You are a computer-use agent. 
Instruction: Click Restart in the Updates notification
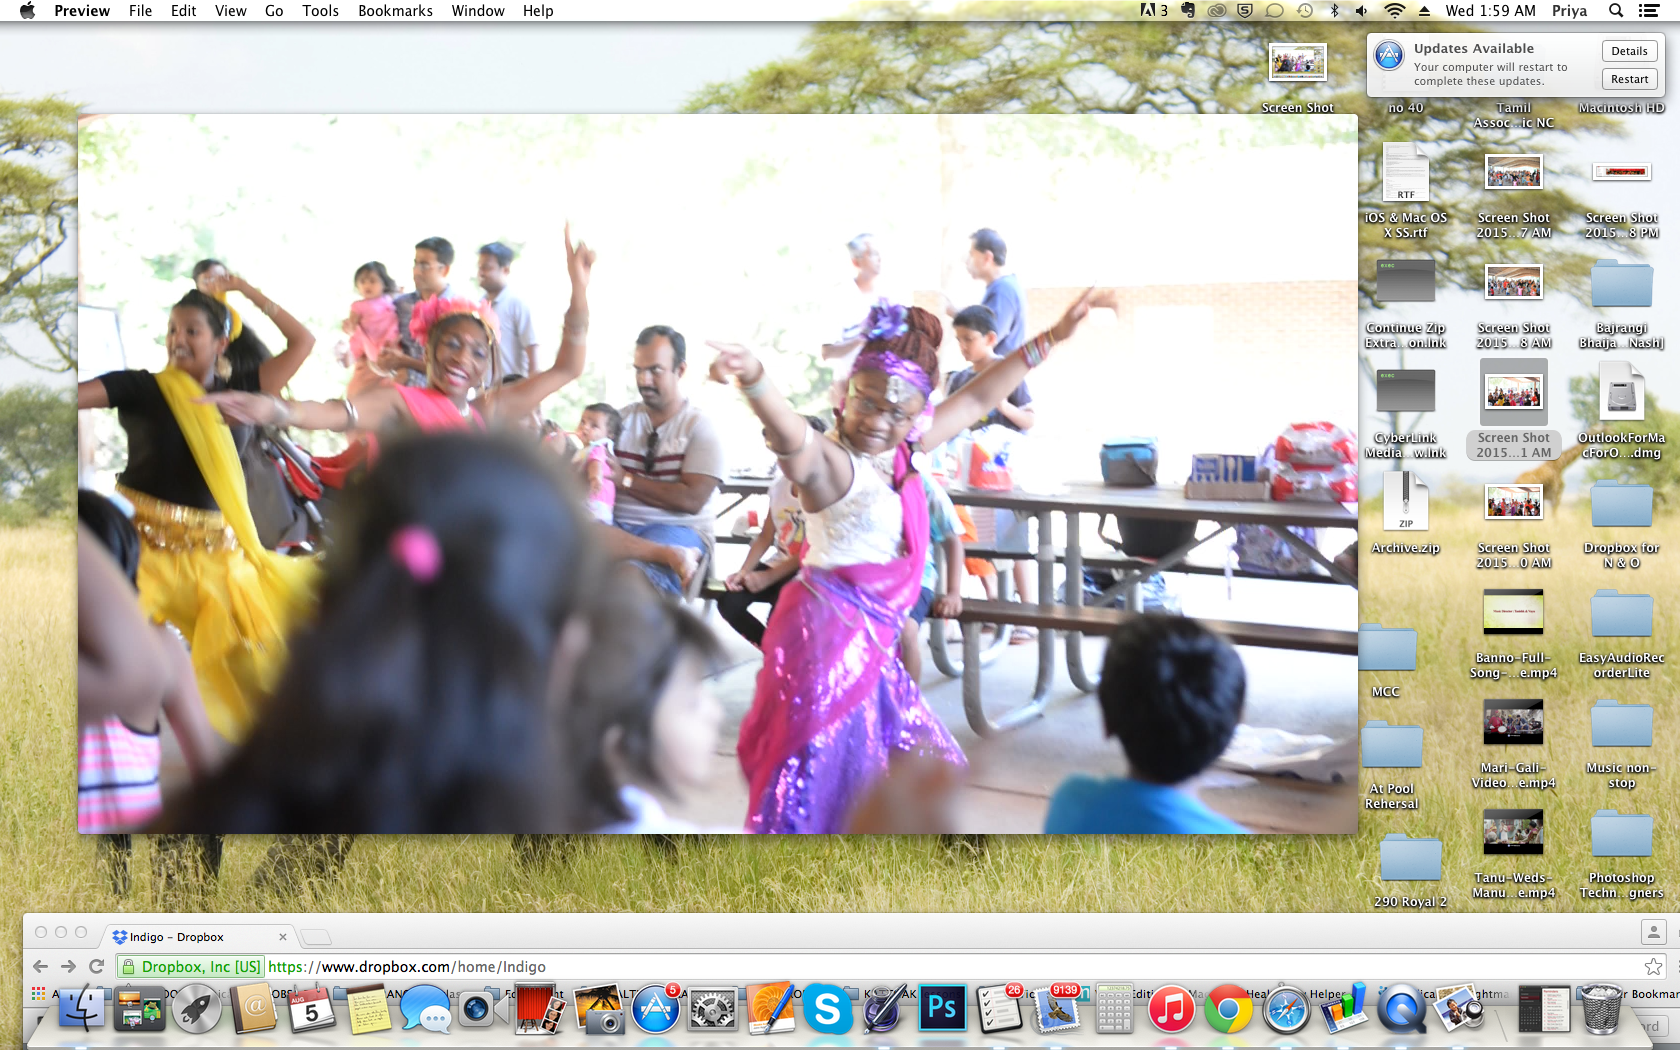(1629, 79)
